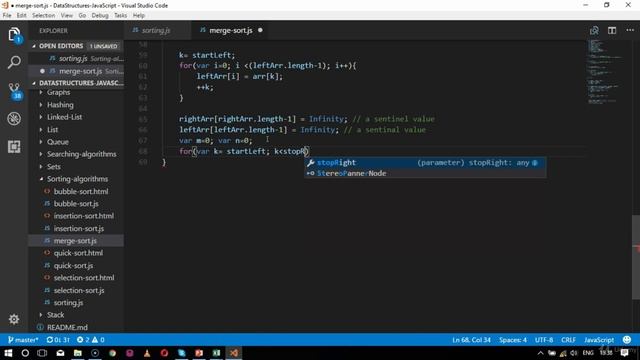The width and height of the screenshot is (640, 360).
Task: Expand the List folder
Action: click(52, 130)
